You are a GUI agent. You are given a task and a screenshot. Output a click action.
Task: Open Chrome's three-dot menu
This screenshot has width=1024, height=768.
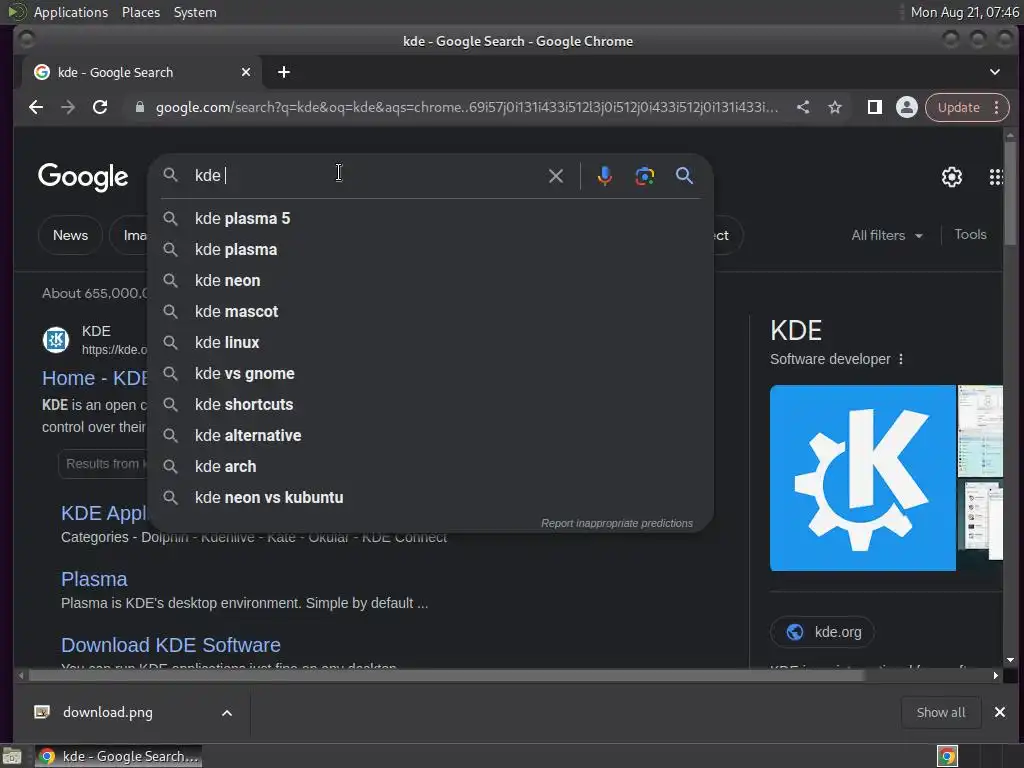click(x=997, y=107)
